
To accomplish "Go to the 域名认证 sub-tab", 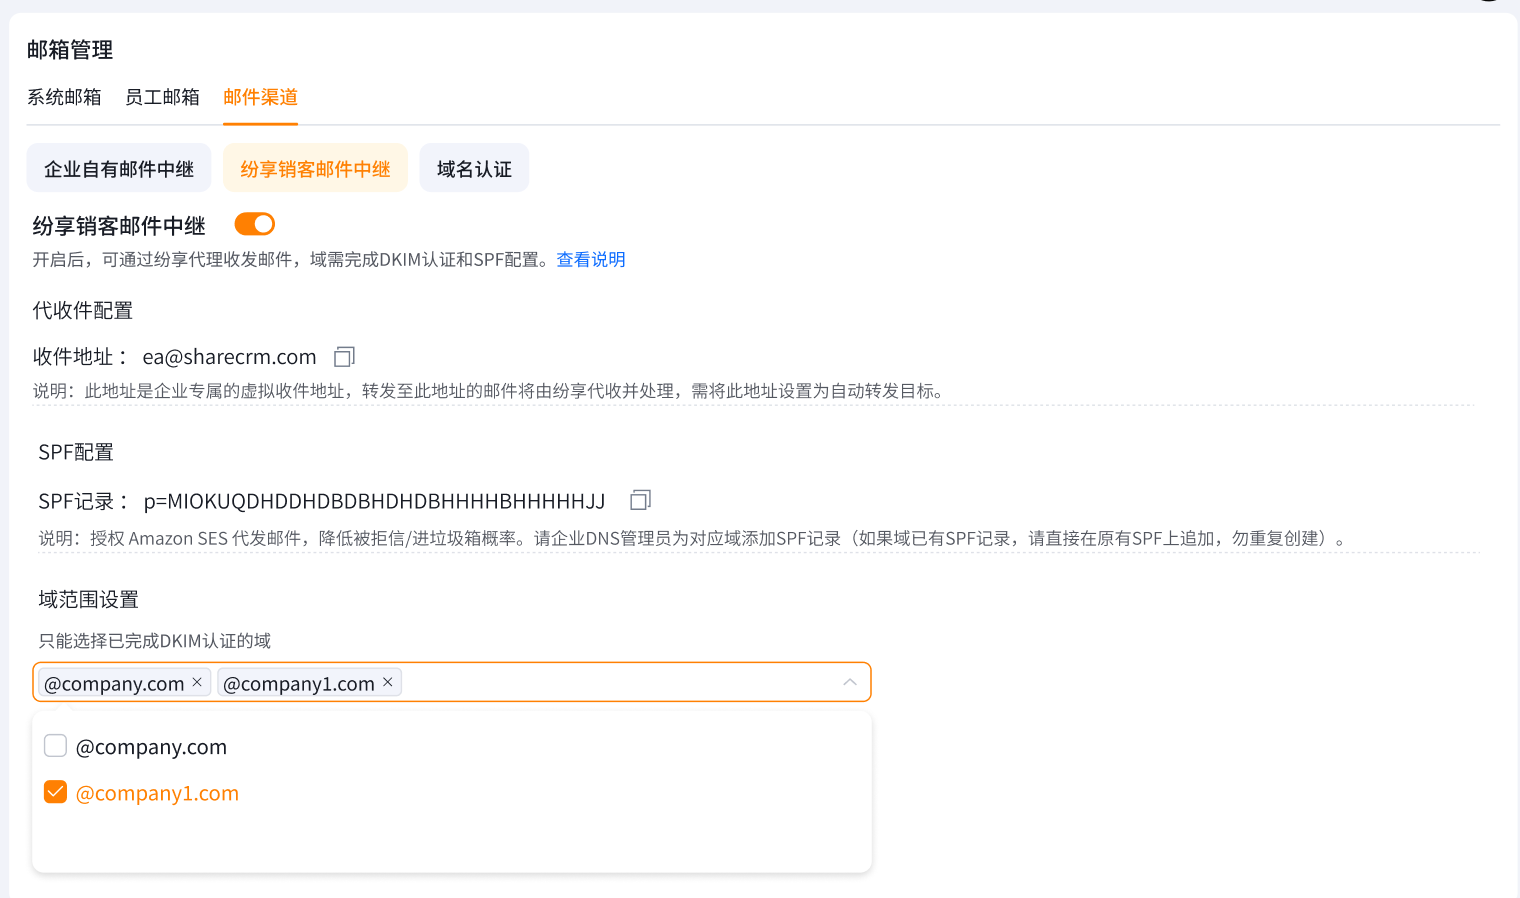I will click(474, 169).
